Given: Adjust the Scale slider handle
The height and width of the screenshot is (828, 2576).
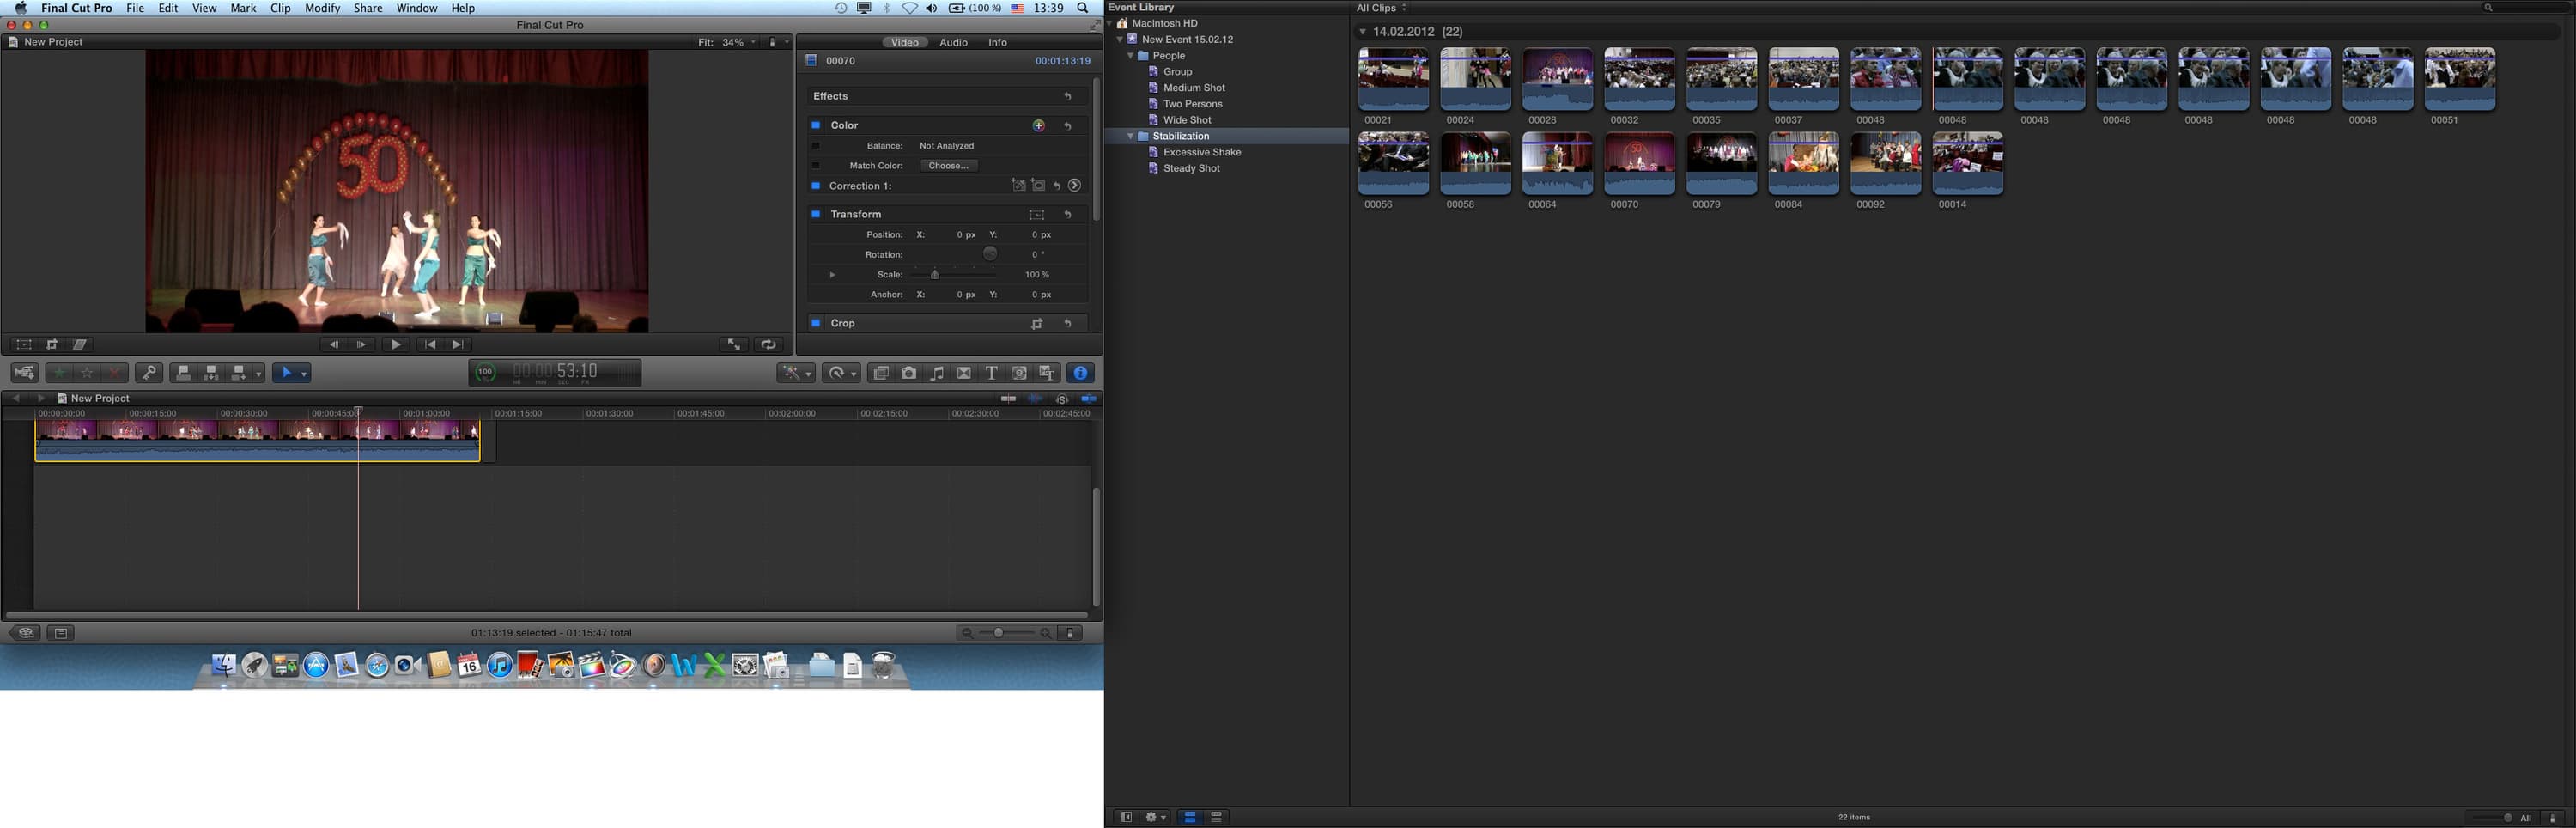Looking at the screenshot, I should [x=935, y=275].
